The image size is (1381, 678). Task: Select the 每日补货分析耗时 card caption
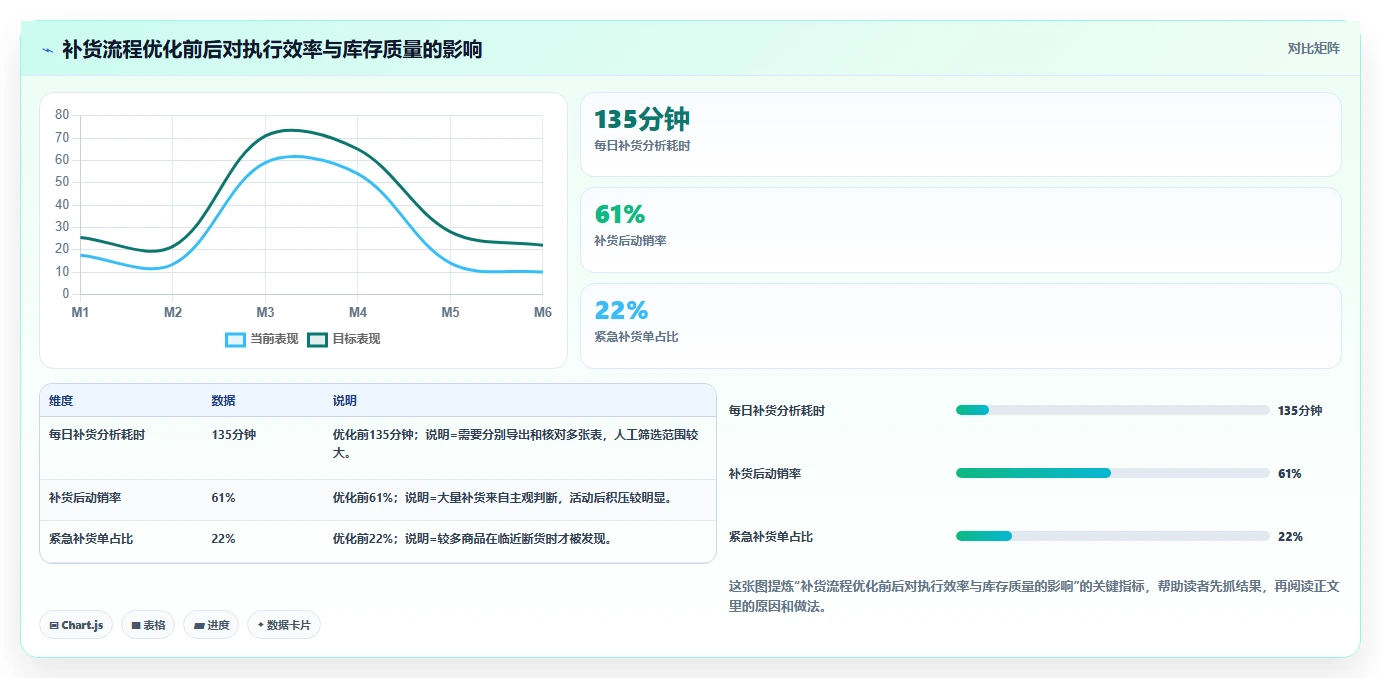(x=642, y=145)
